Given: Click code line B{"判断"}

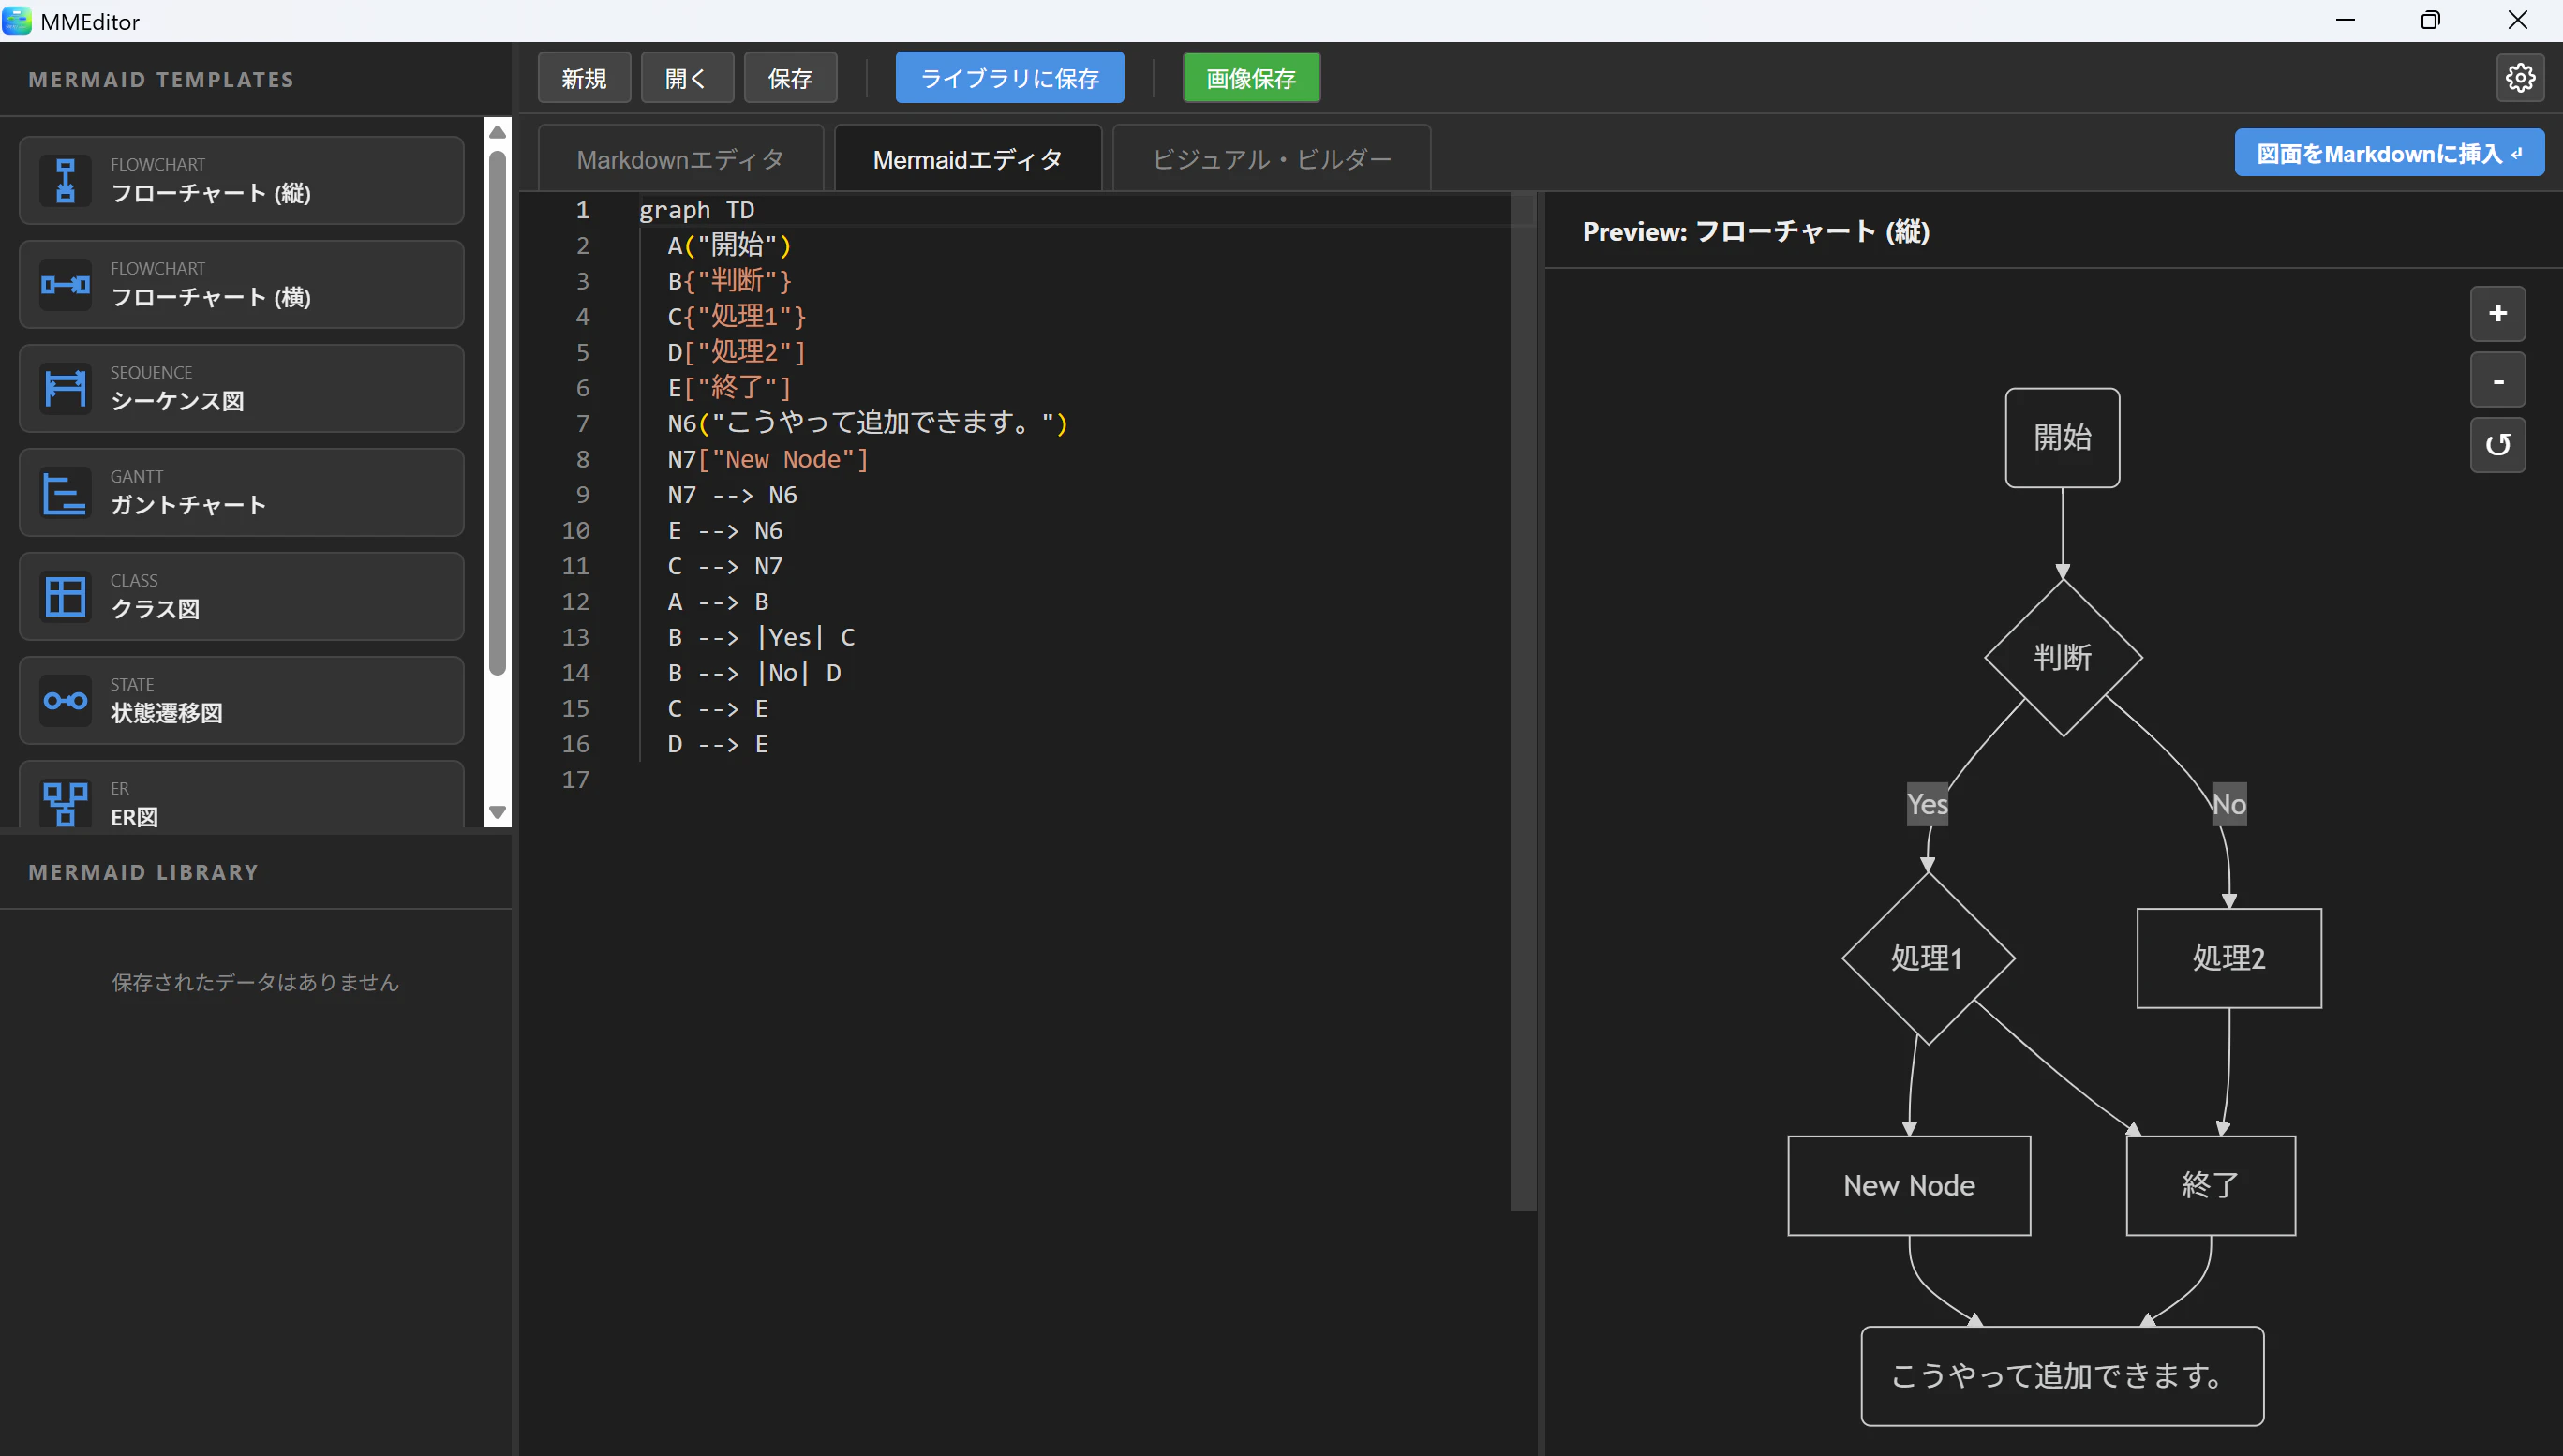Looking at the screenshot, I should (x=730, y=281).
